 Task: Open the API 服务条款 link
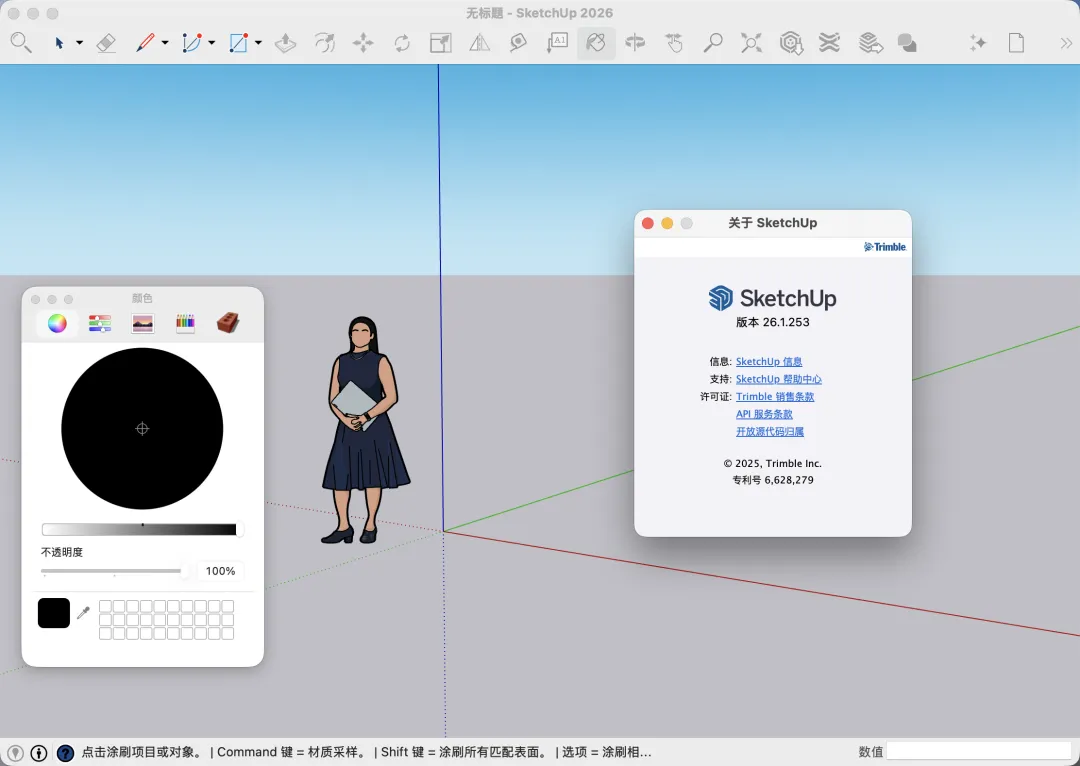click(x=764, y=414)
